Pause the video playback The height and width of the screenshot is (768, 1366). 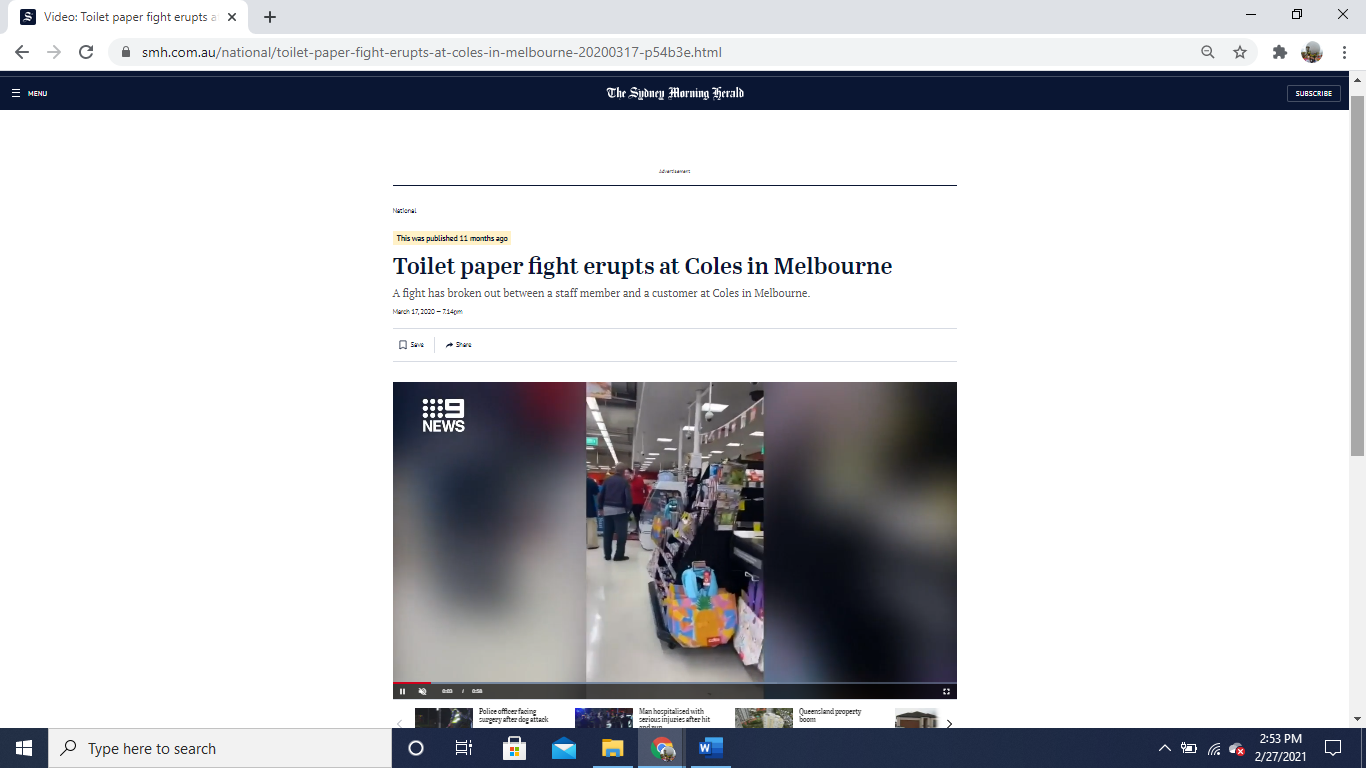(403, 691)
